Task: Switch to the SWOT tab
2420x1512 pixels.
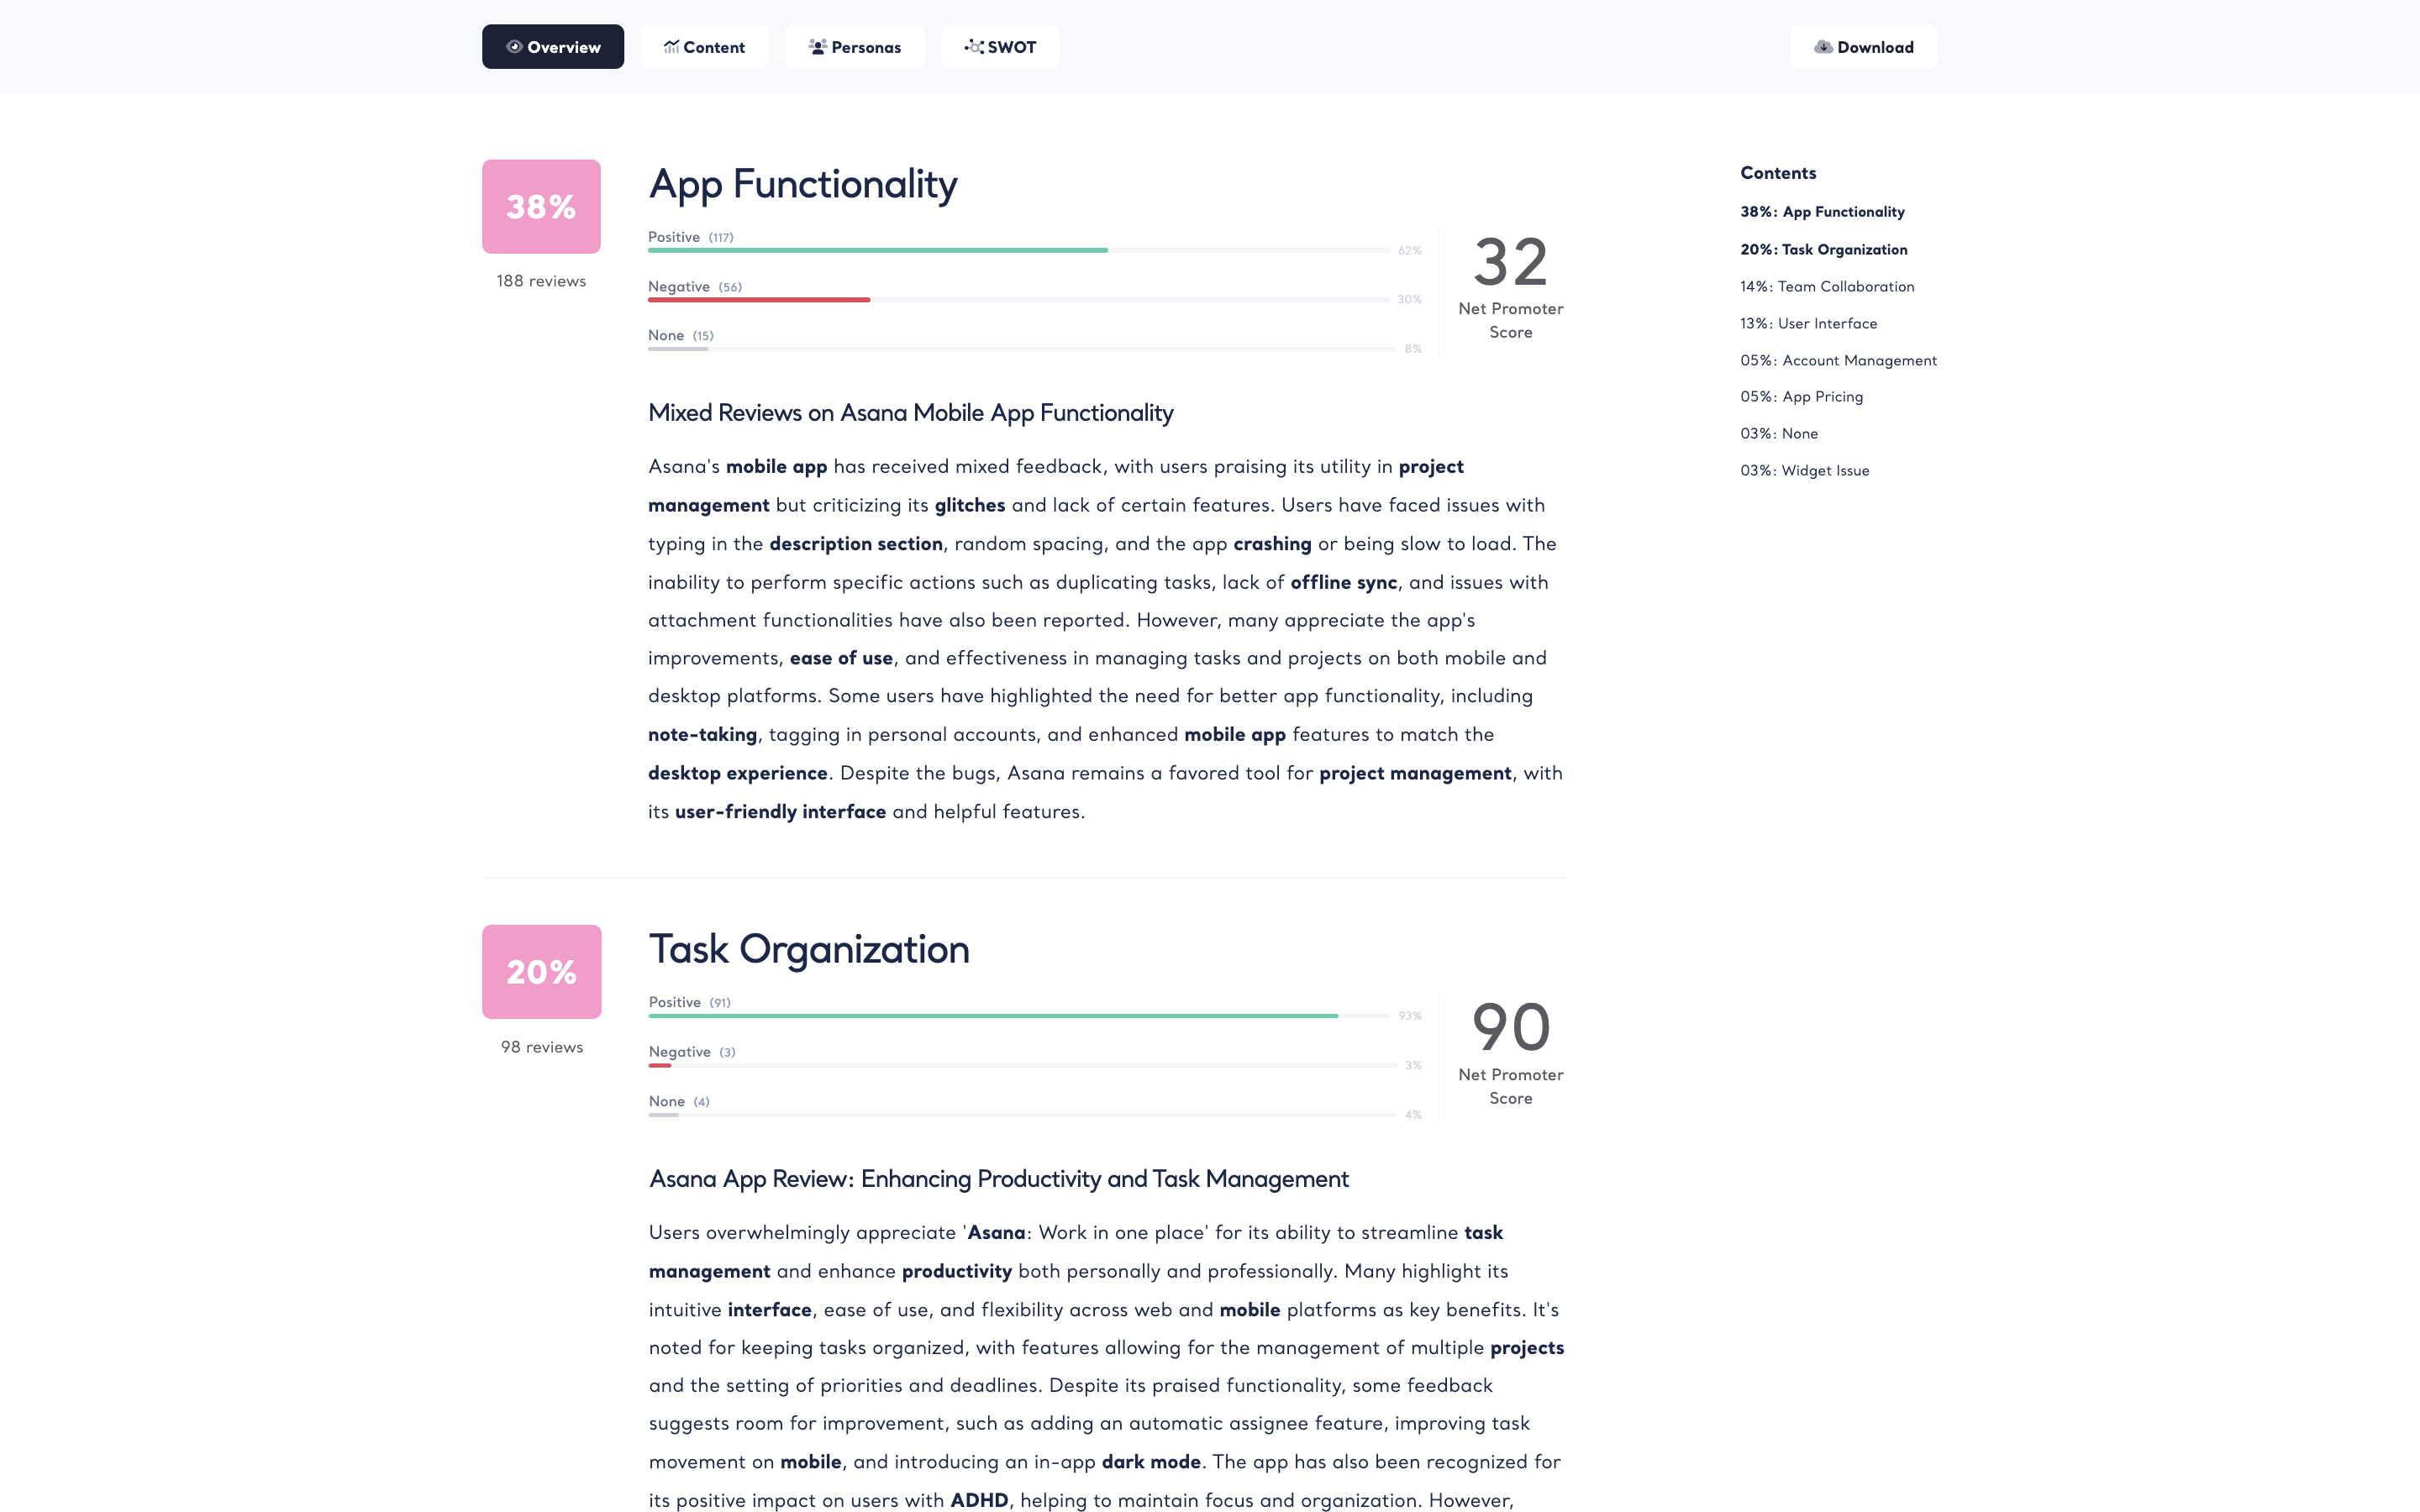Action: pyautogui.click(x=1000, y=47)
